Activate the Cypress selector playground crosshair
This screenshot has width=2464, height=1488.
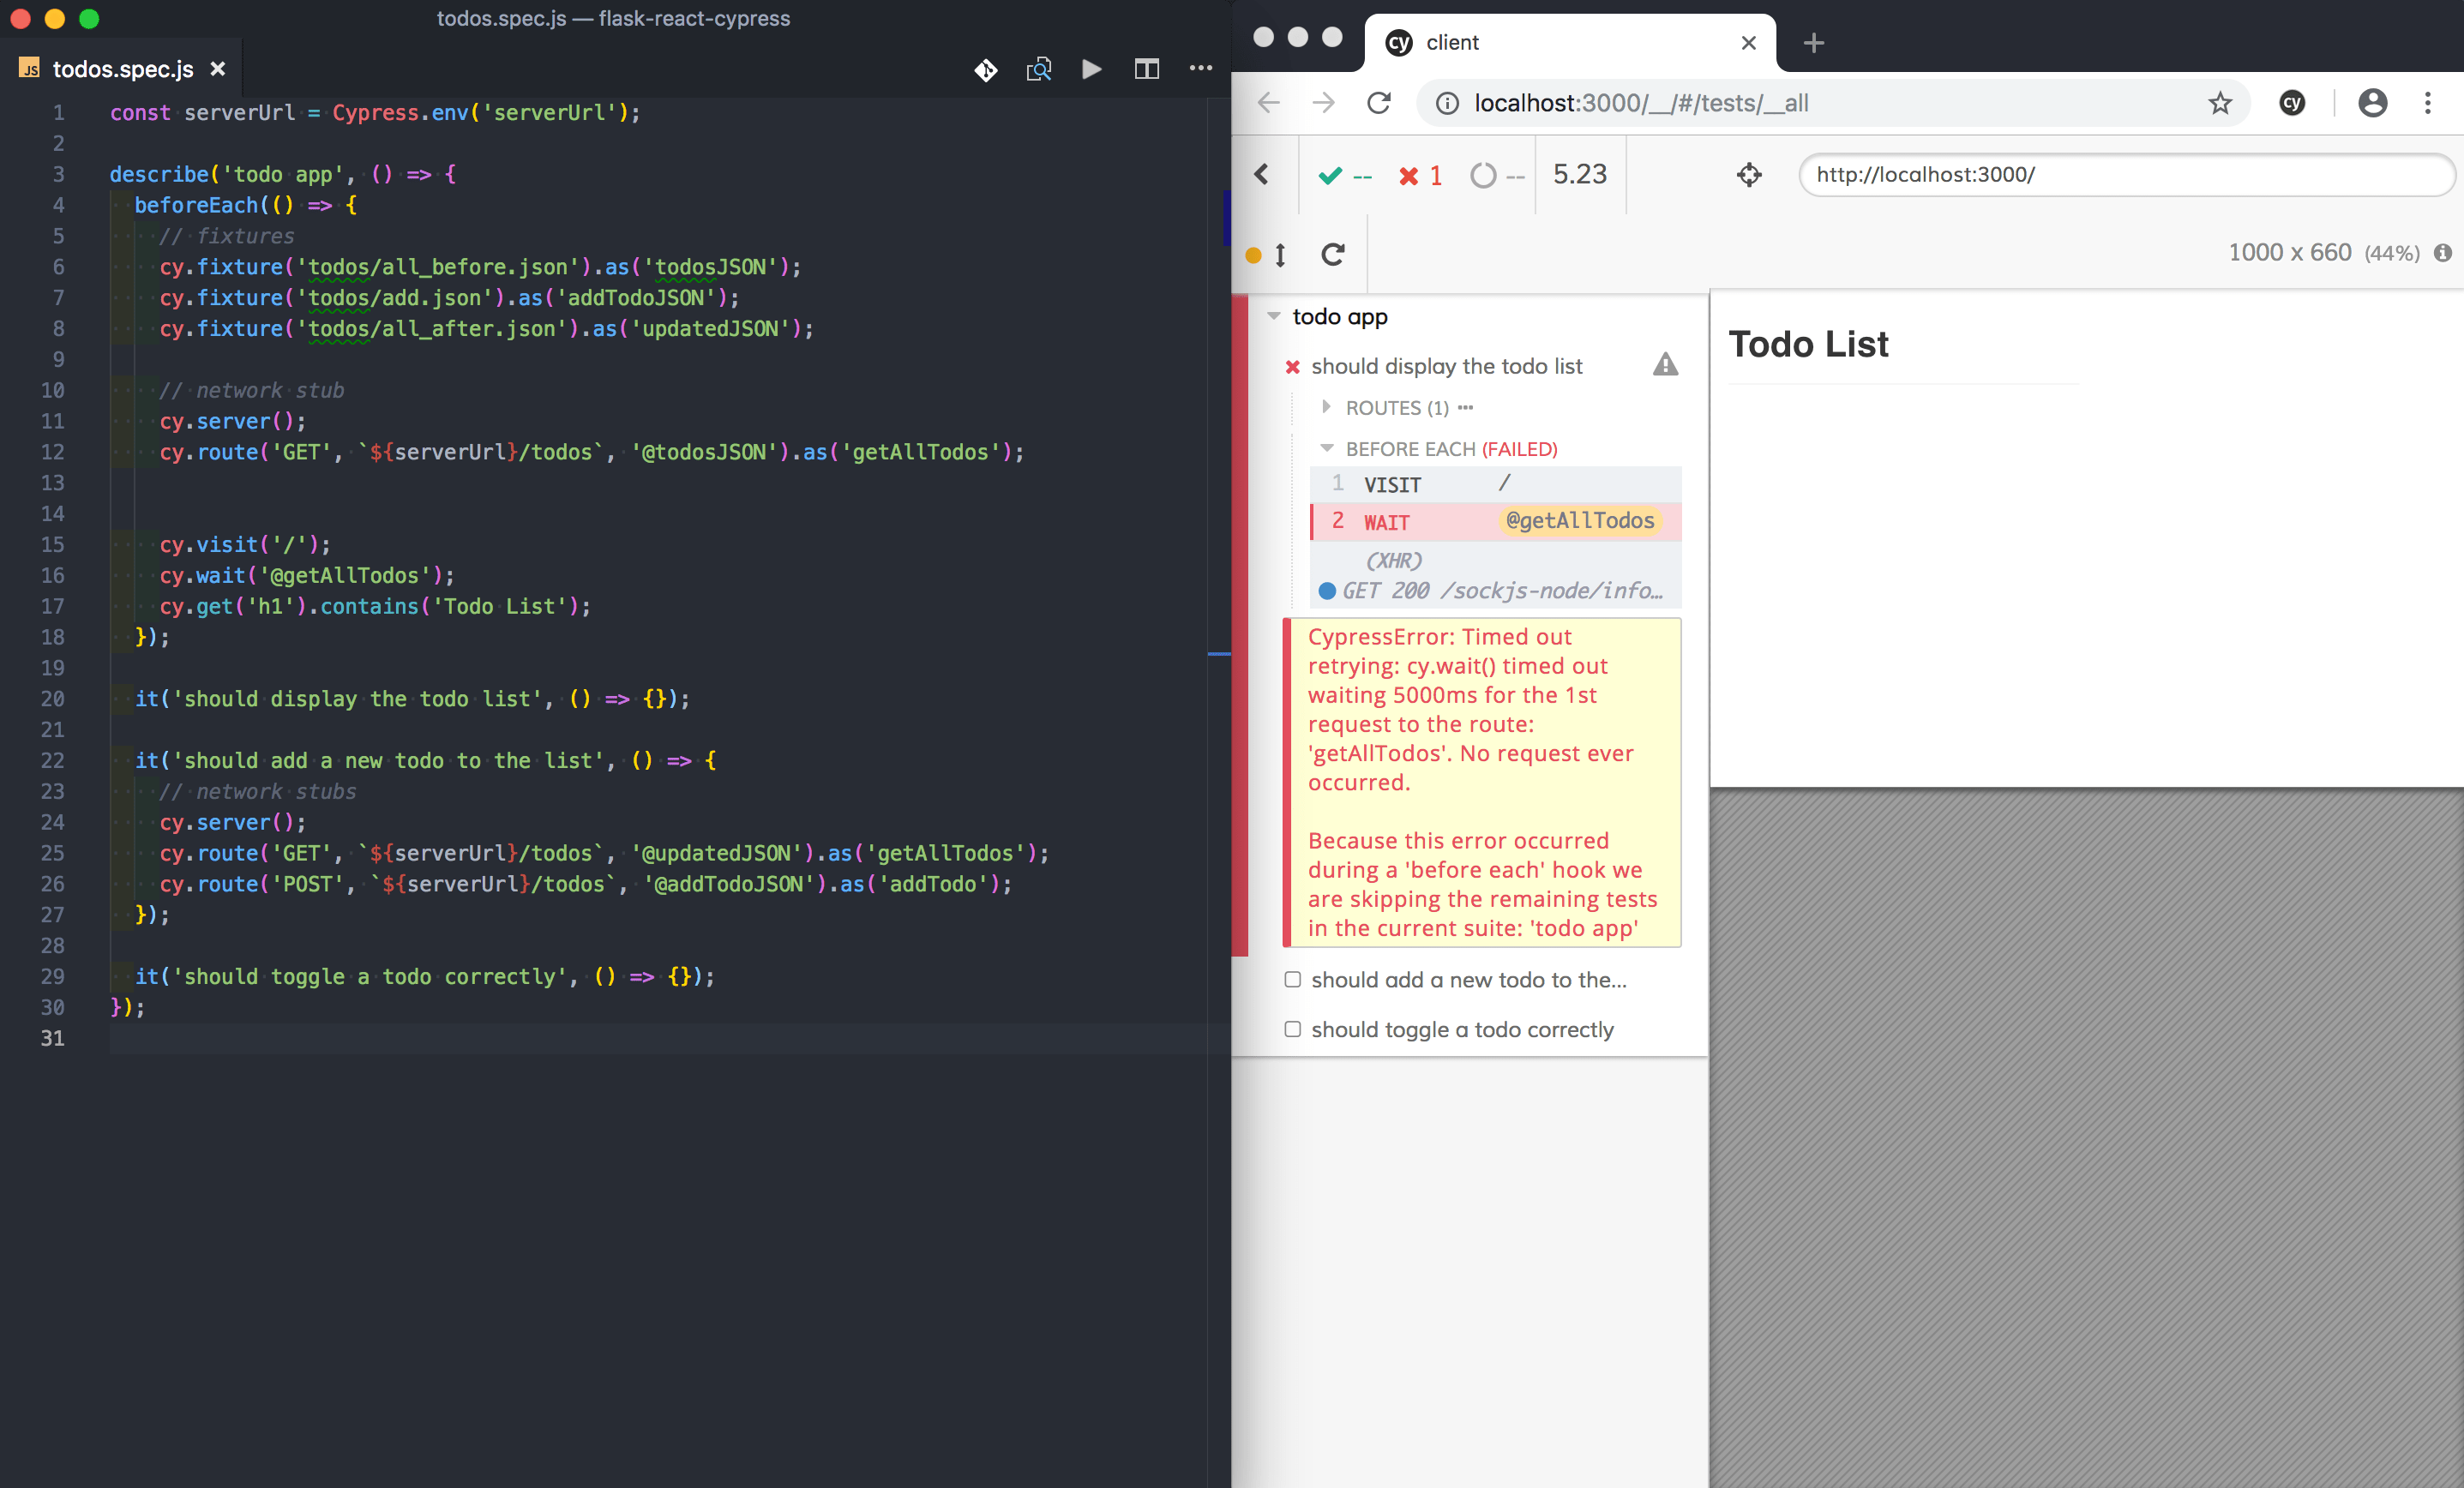(1748, 174)
